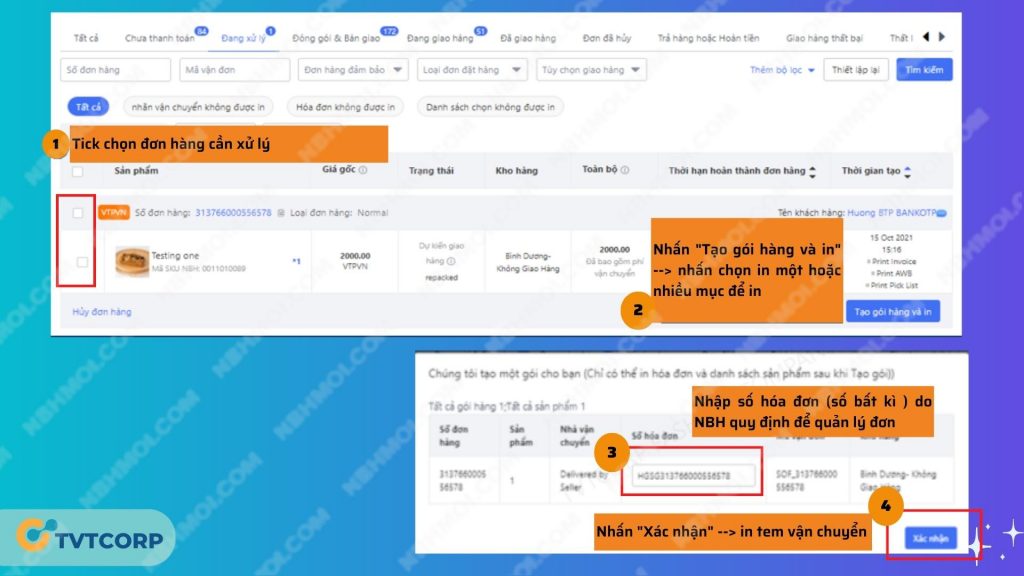Sort by Thời hạn hoàn thành đơn hàng
This screenshot has width=1024, height=576.
pos(812,171)
